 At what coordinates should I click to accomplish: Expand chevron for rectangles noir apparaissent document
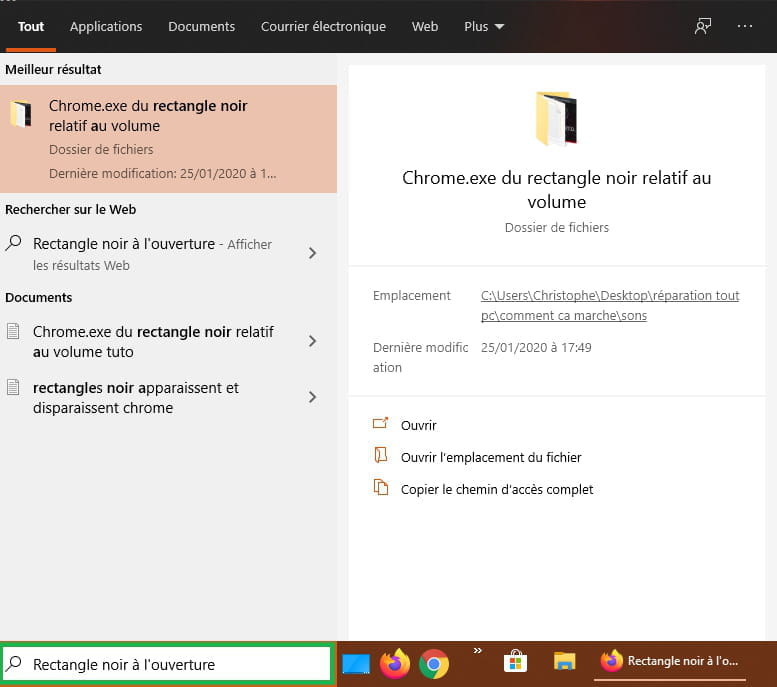point(312,397)
